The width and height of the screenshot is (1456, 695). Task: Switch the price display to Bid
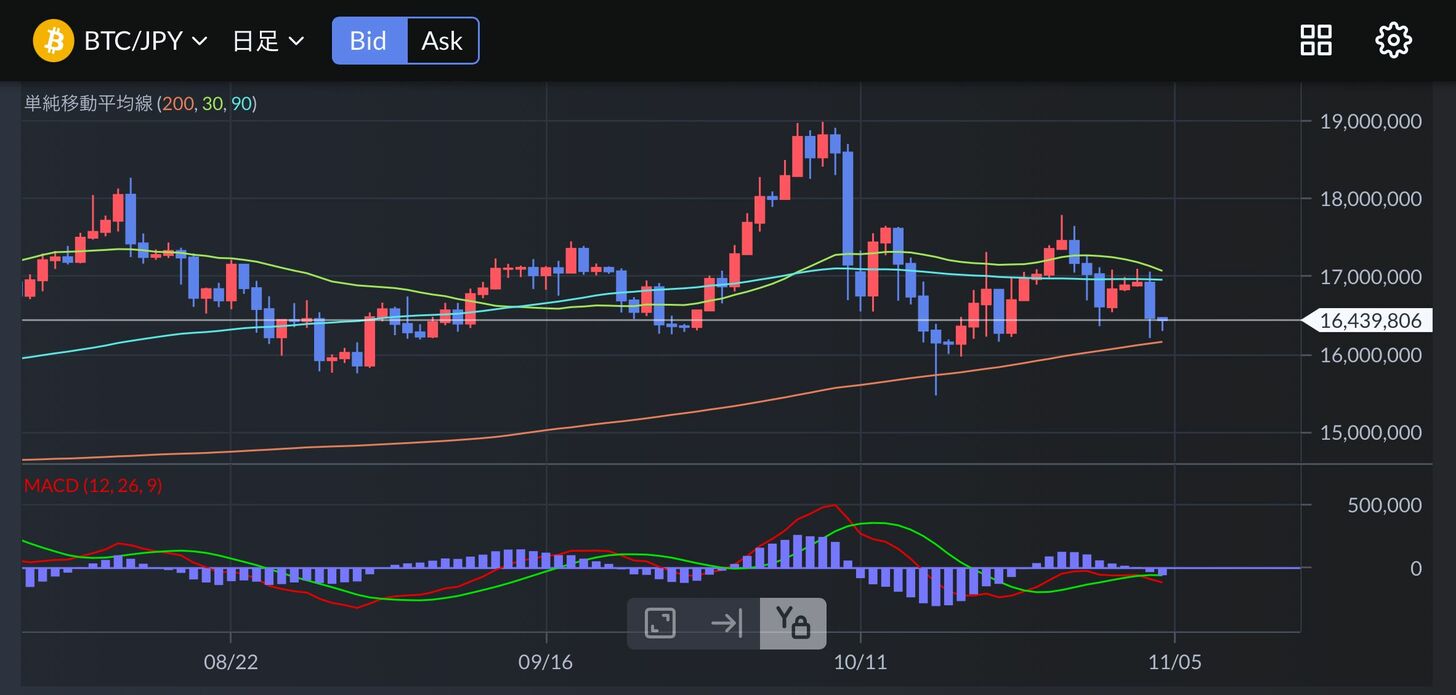coord(369,41)
